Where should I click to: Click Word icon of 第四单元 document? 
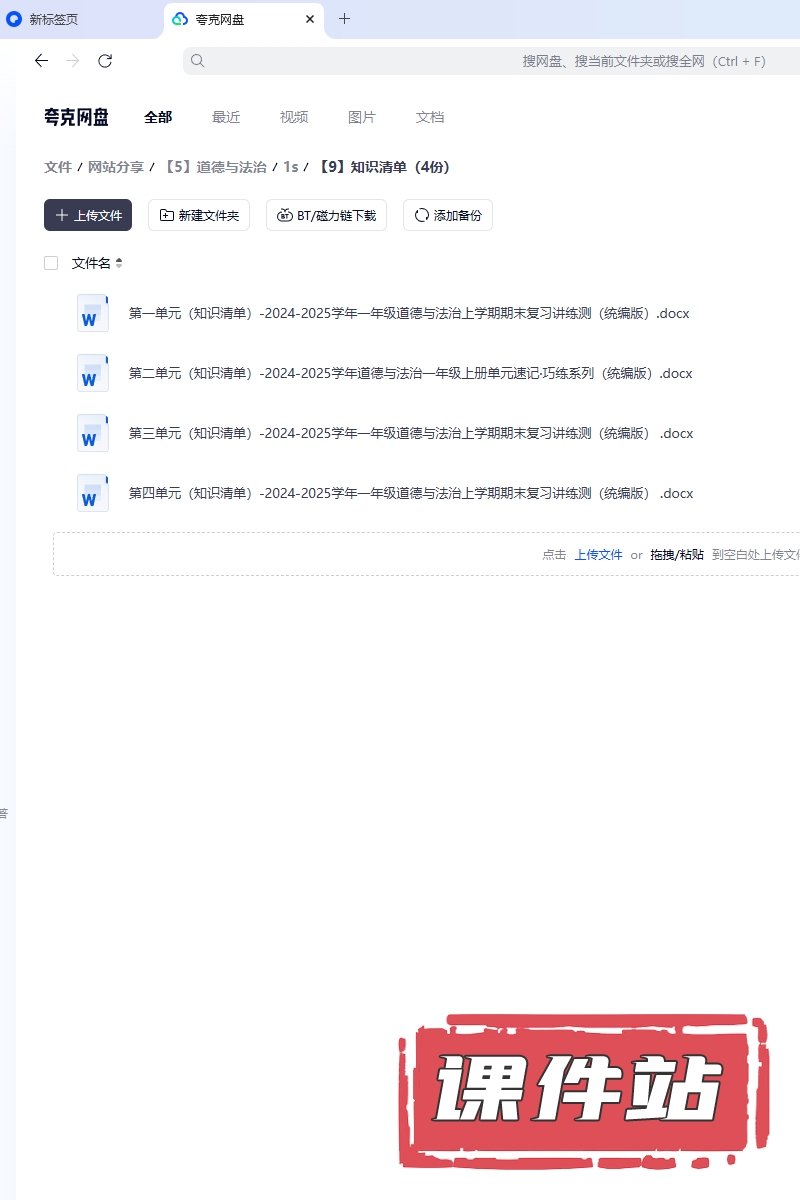coord(92,493)
